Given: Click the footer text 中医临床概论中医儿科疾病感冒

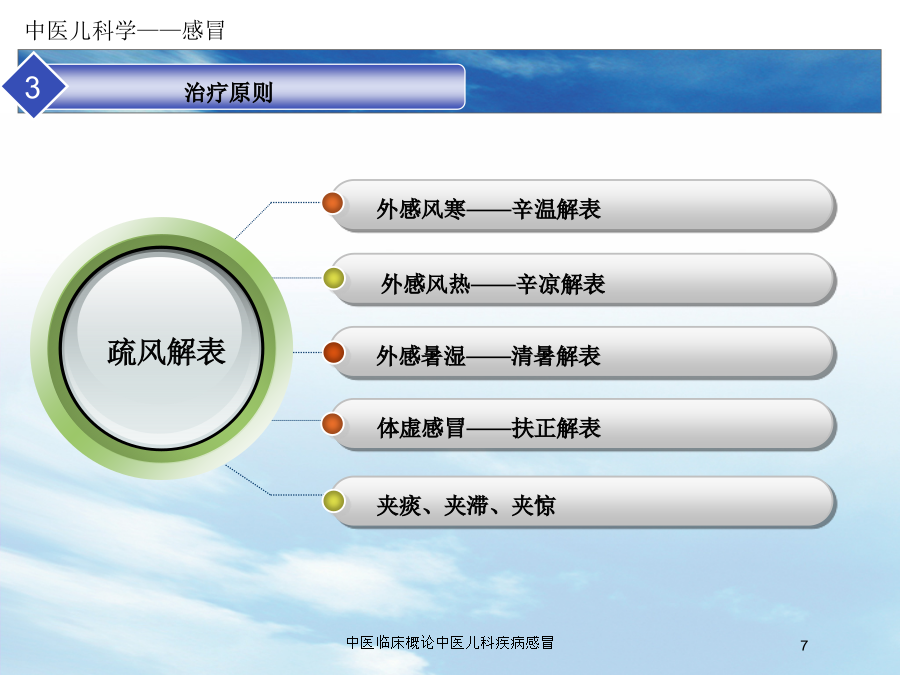Looking at the screenshot, I should point(450,643).
